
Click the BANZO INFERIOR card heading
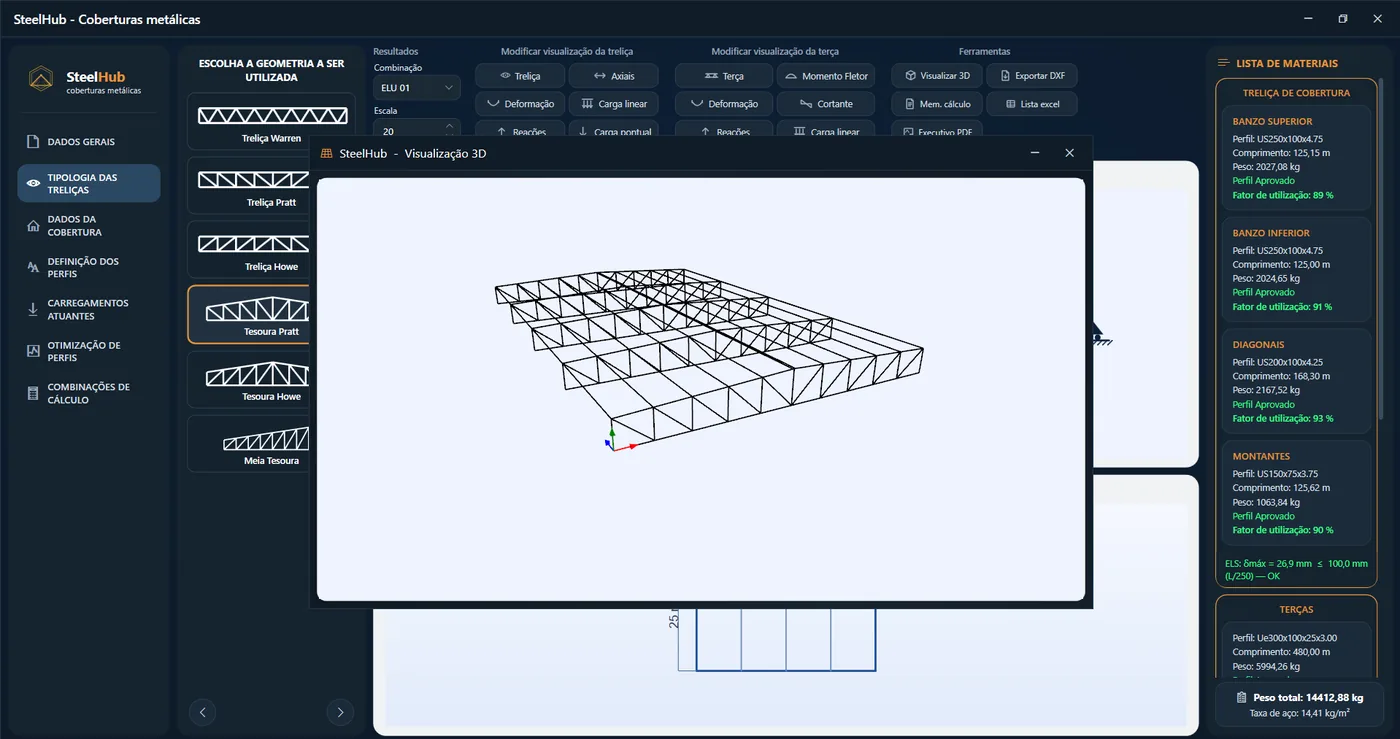tap(1270, 233)
